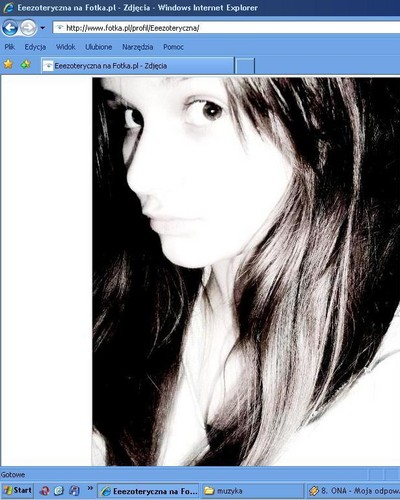Expand the quick launch chevron overflow
The height and width of the screenshot is (500, 400).
pyautogui.click(x=90, y=488)
